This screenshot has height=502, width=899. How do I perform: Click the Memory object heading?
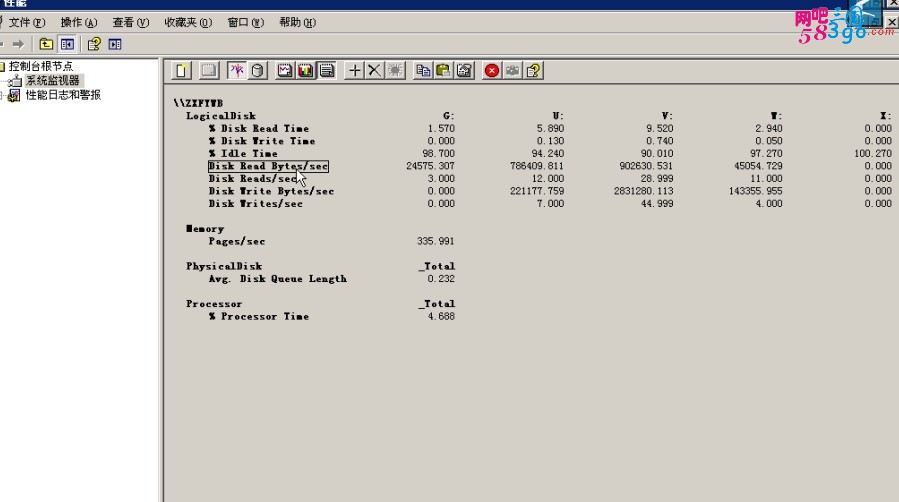pyautogui.click(x=205, y=229)
